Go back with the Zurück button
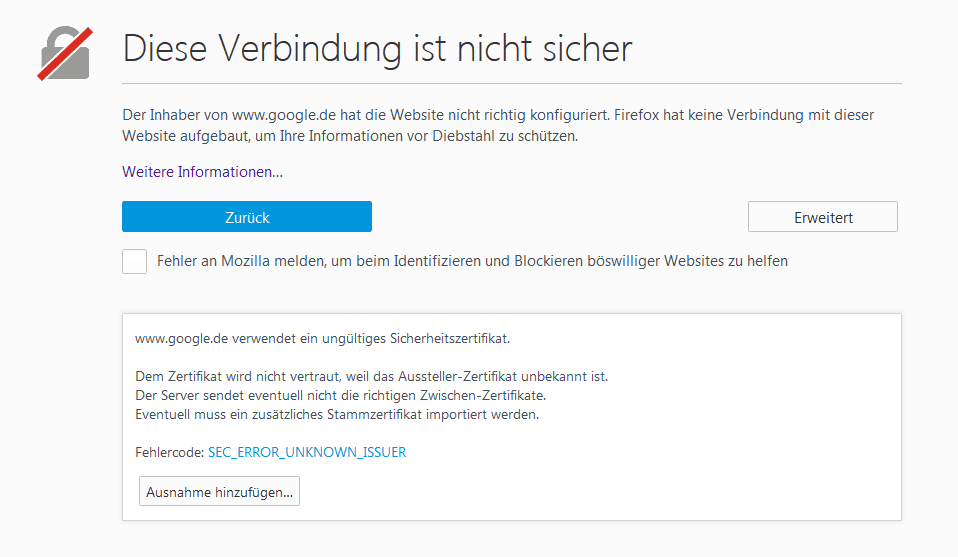Viewport: 958px width, 557px height. [x=247, y=217]
